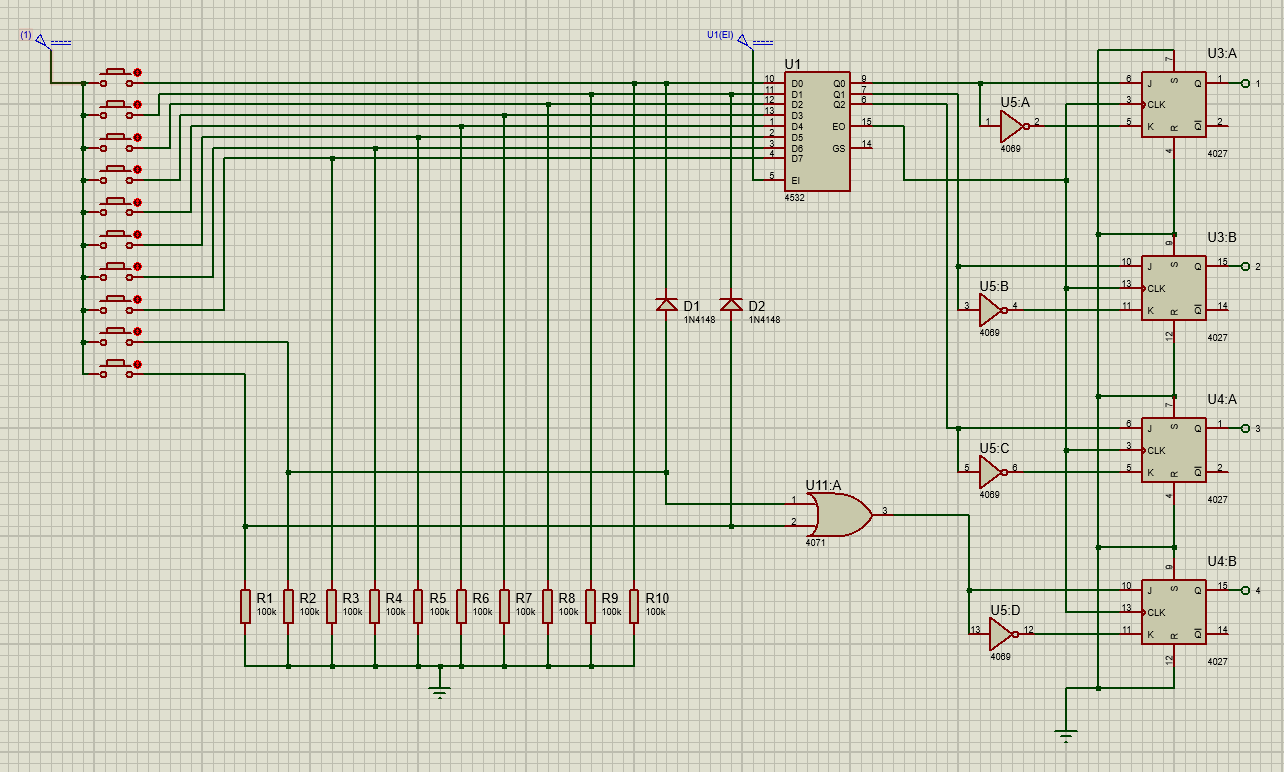
Task: Click the U3:B reference label
Action: point(1222,237)
